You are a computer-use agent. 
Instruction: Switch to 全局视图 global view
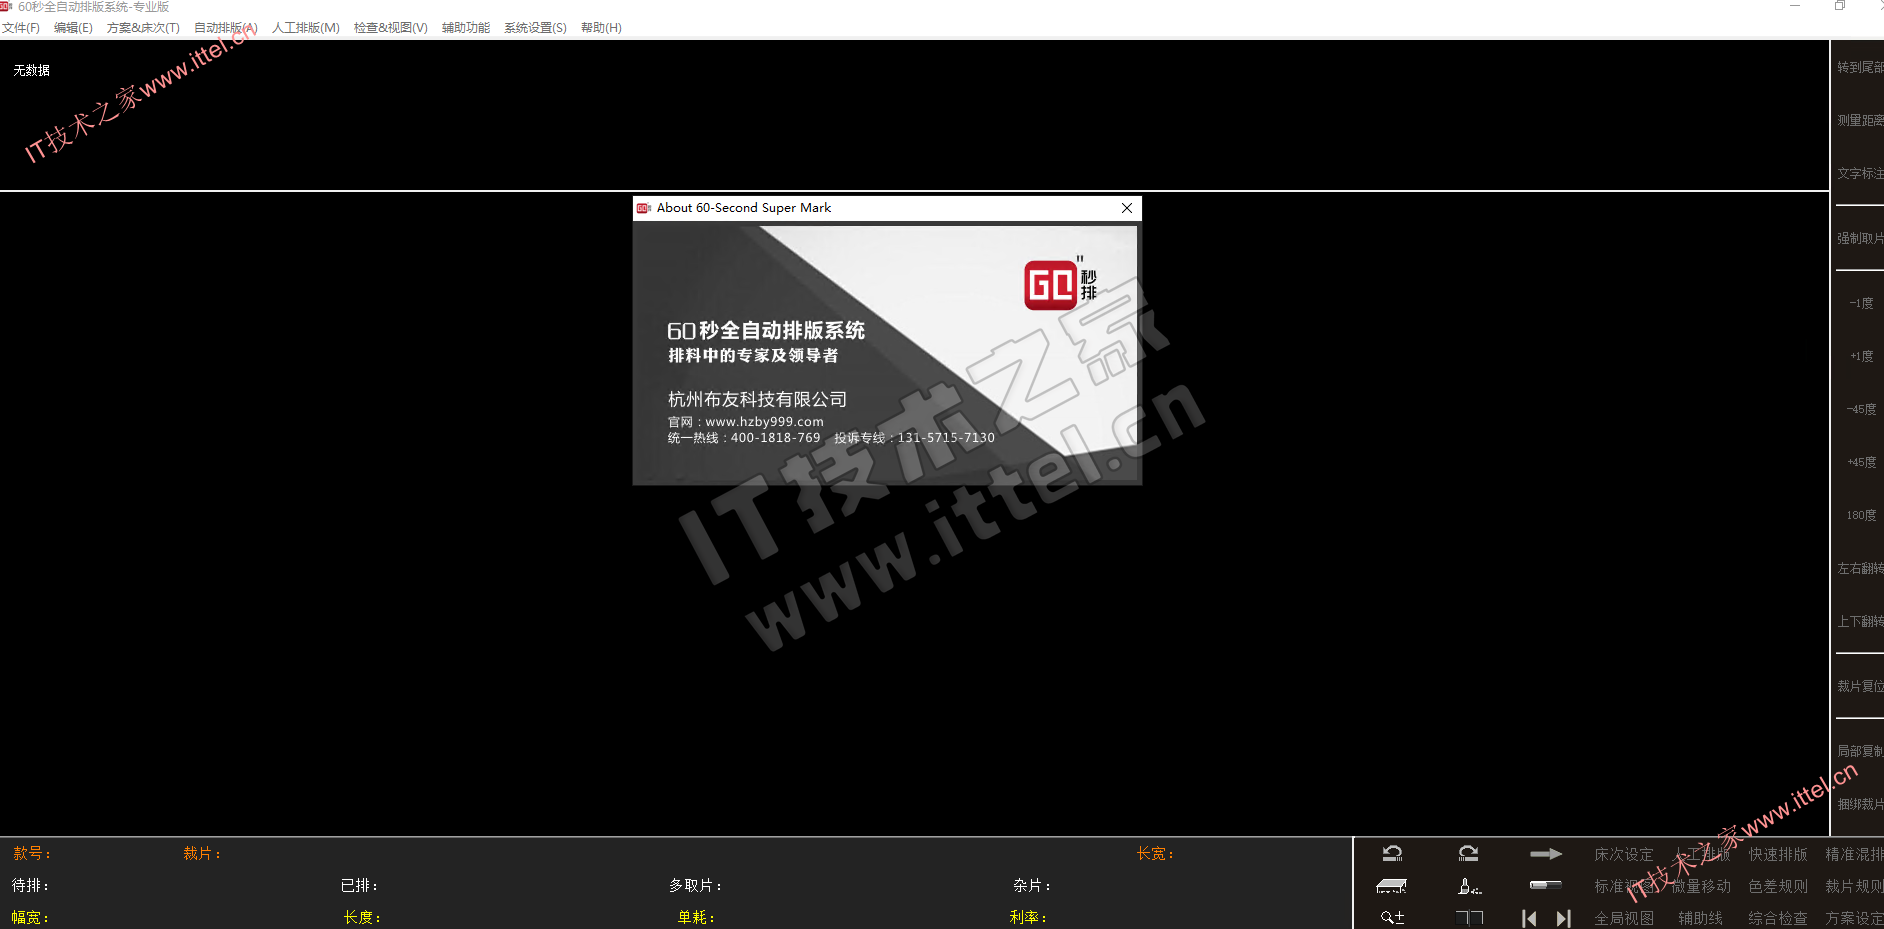pos(1624,918)
